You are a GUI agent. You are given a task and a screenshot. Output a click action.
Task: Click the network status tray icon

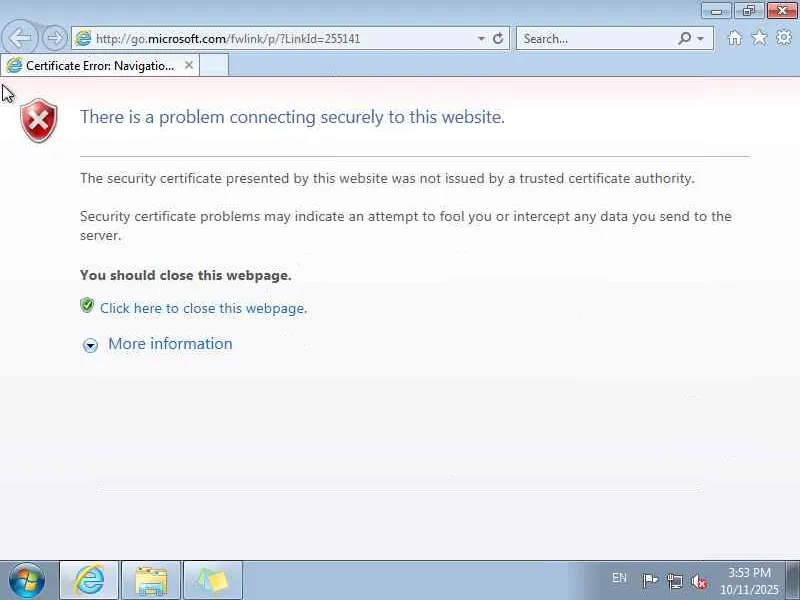[674, 581]
